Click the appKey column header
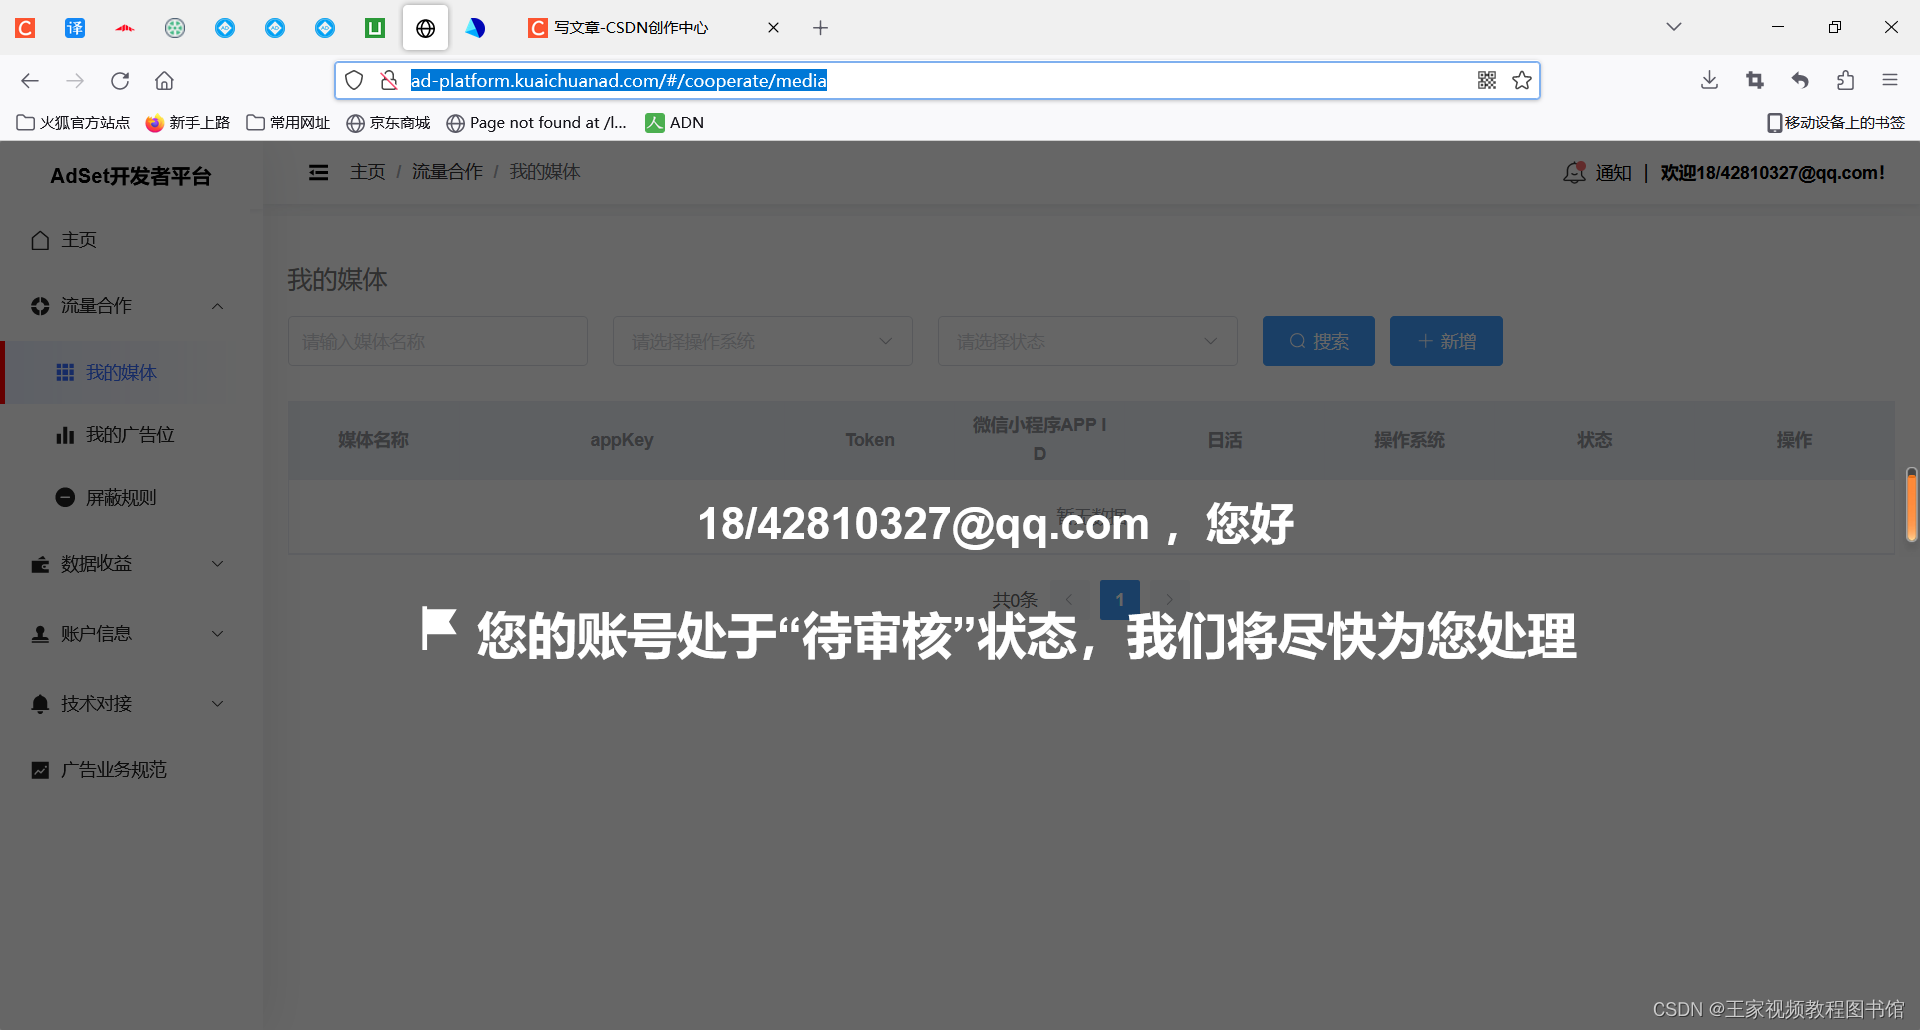 point(622,440)
